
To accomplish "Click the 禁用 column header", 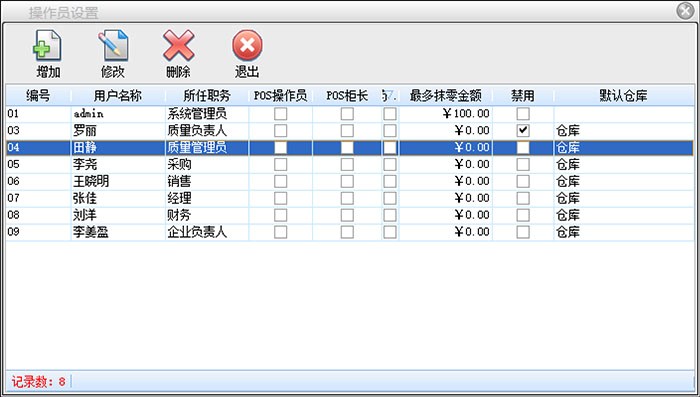I will (523, 96).
